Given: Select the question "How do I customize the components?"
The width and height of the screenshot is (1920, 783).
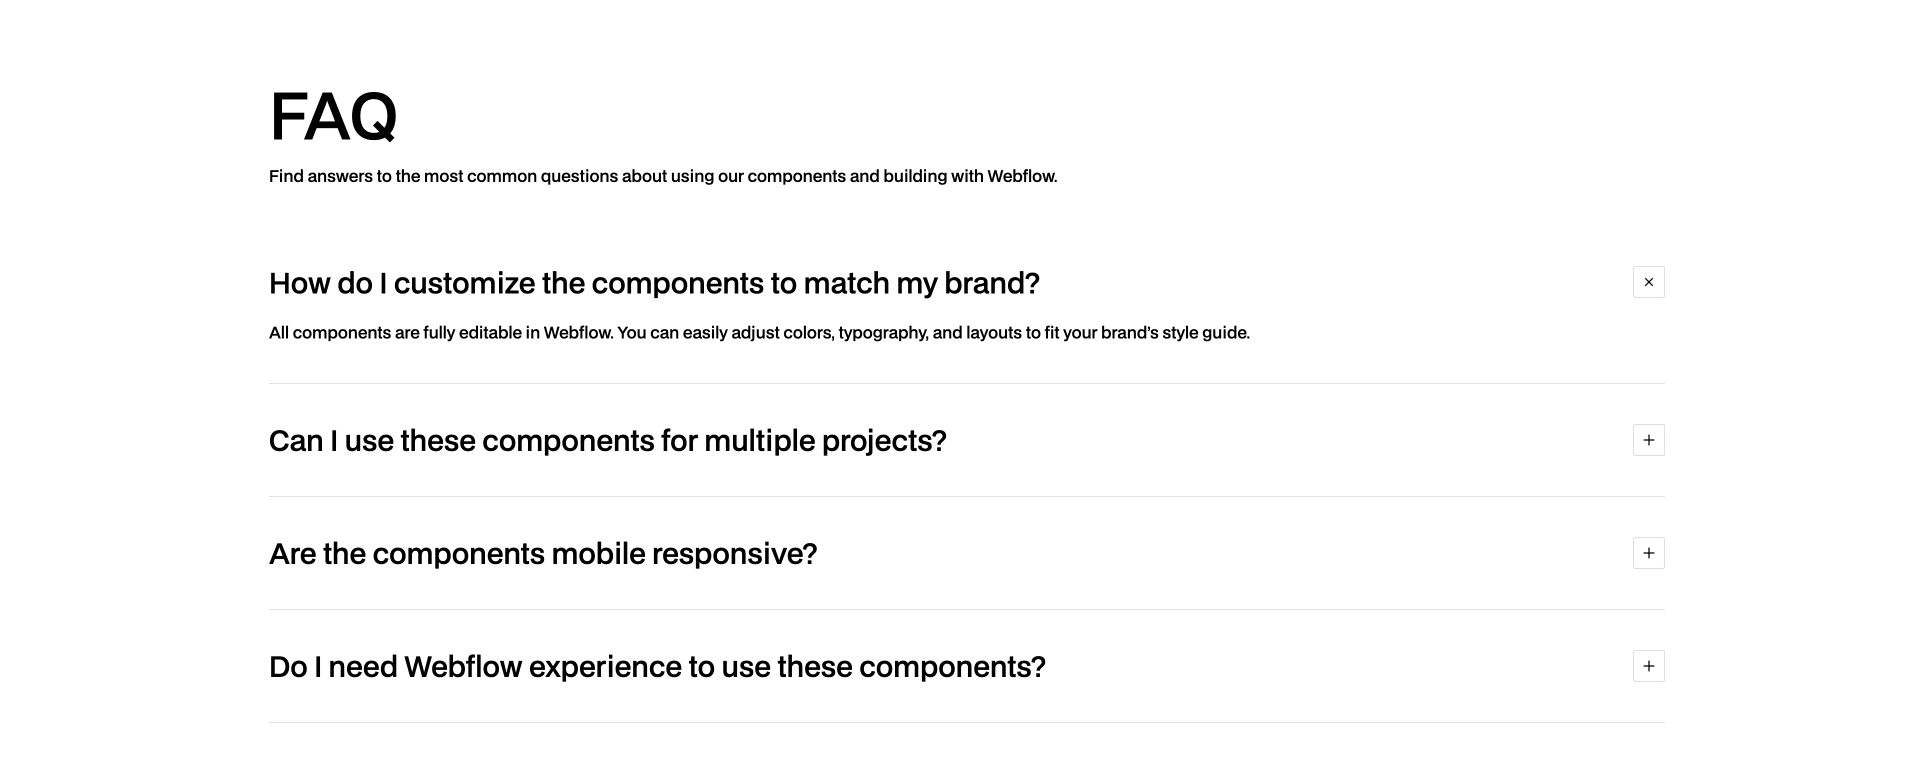Looking at the screenshot, I should [653, 283].
